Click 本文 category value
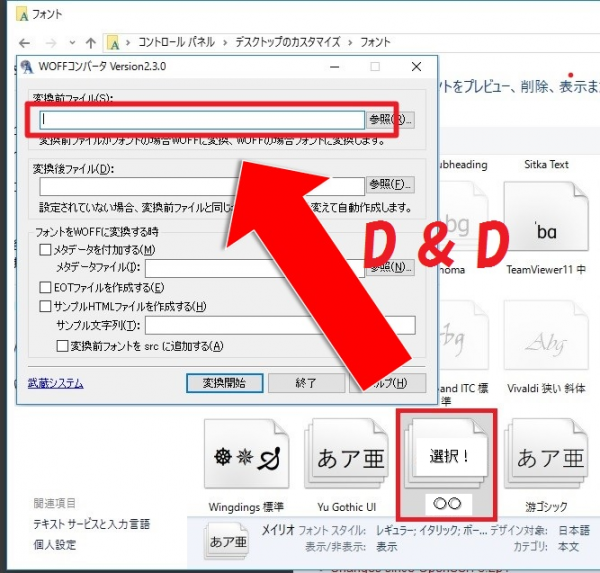This screenshot has width=600, height=573. pyautogui.click(x=568, y=547)
